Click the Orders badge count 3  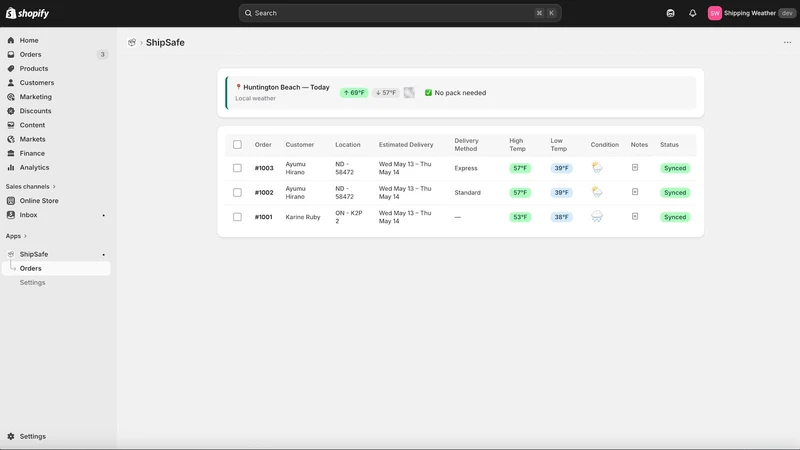[103, 55]
